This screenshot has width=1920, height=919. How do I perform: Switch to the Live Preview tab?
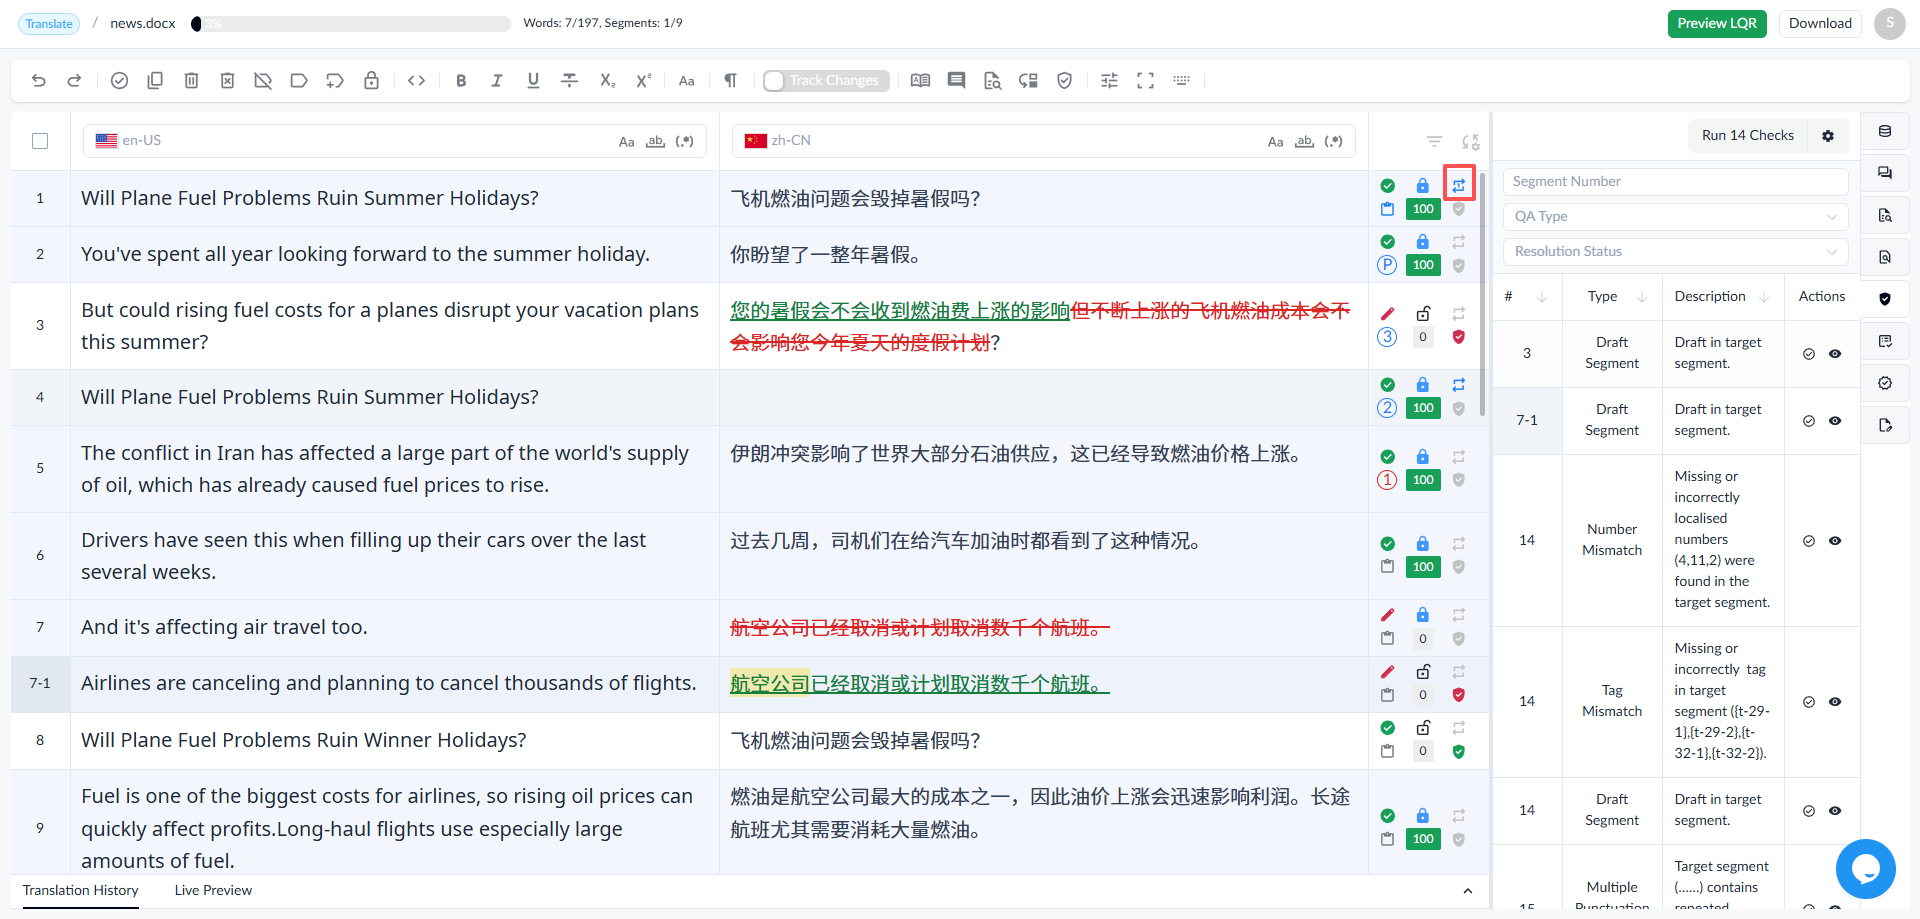point(213,890)
